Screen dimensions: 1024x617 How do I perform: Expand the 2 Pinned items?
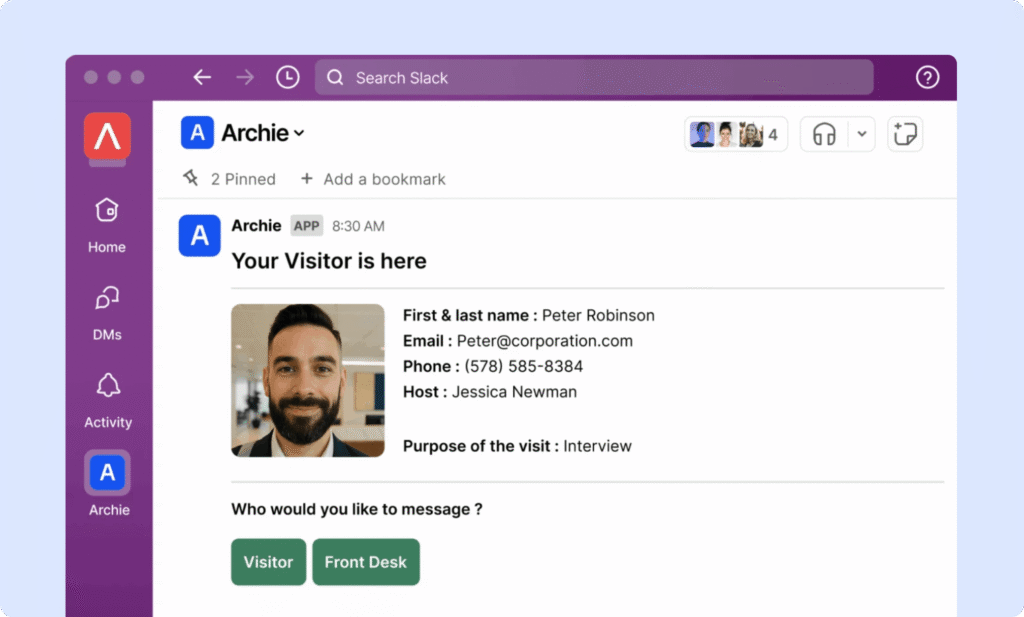click(x=228, y=178)
